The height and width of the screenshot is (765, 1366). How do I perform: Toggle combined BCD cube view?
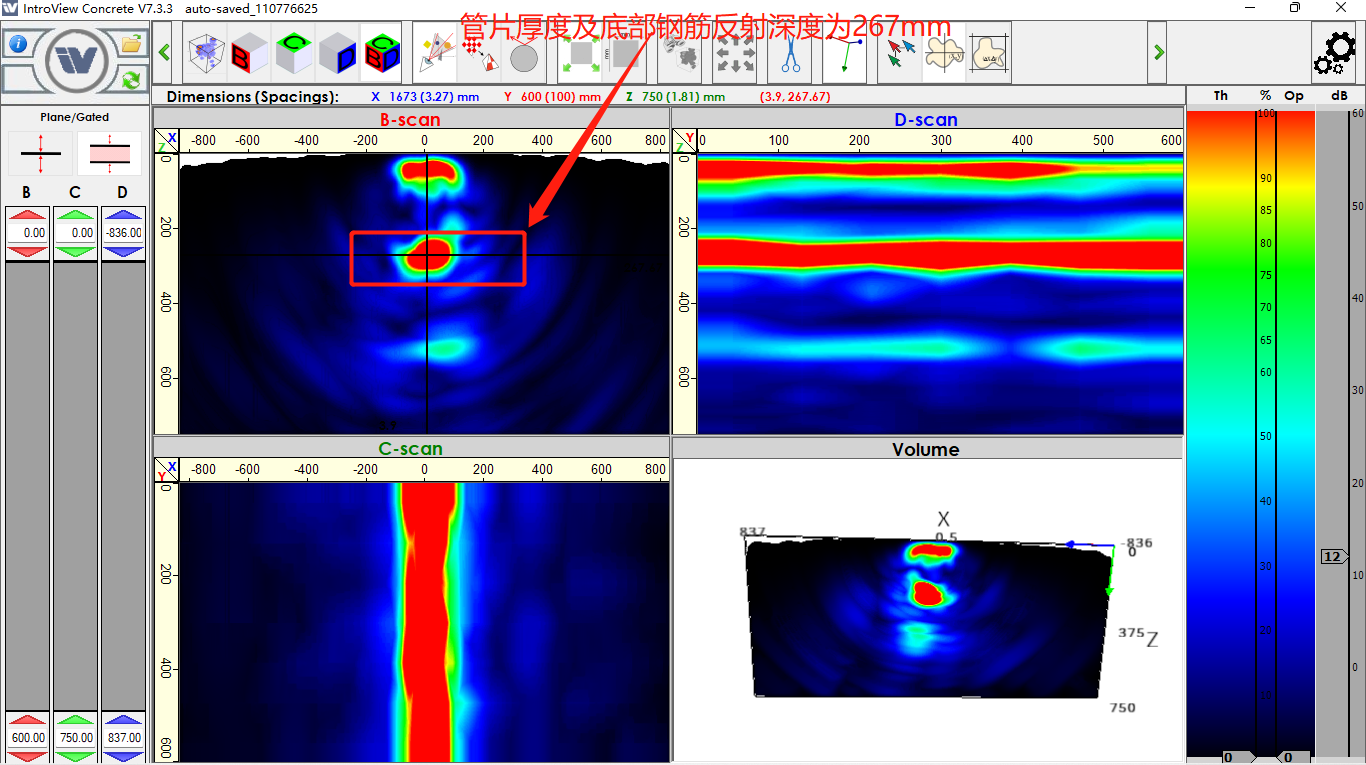[381, 54]
